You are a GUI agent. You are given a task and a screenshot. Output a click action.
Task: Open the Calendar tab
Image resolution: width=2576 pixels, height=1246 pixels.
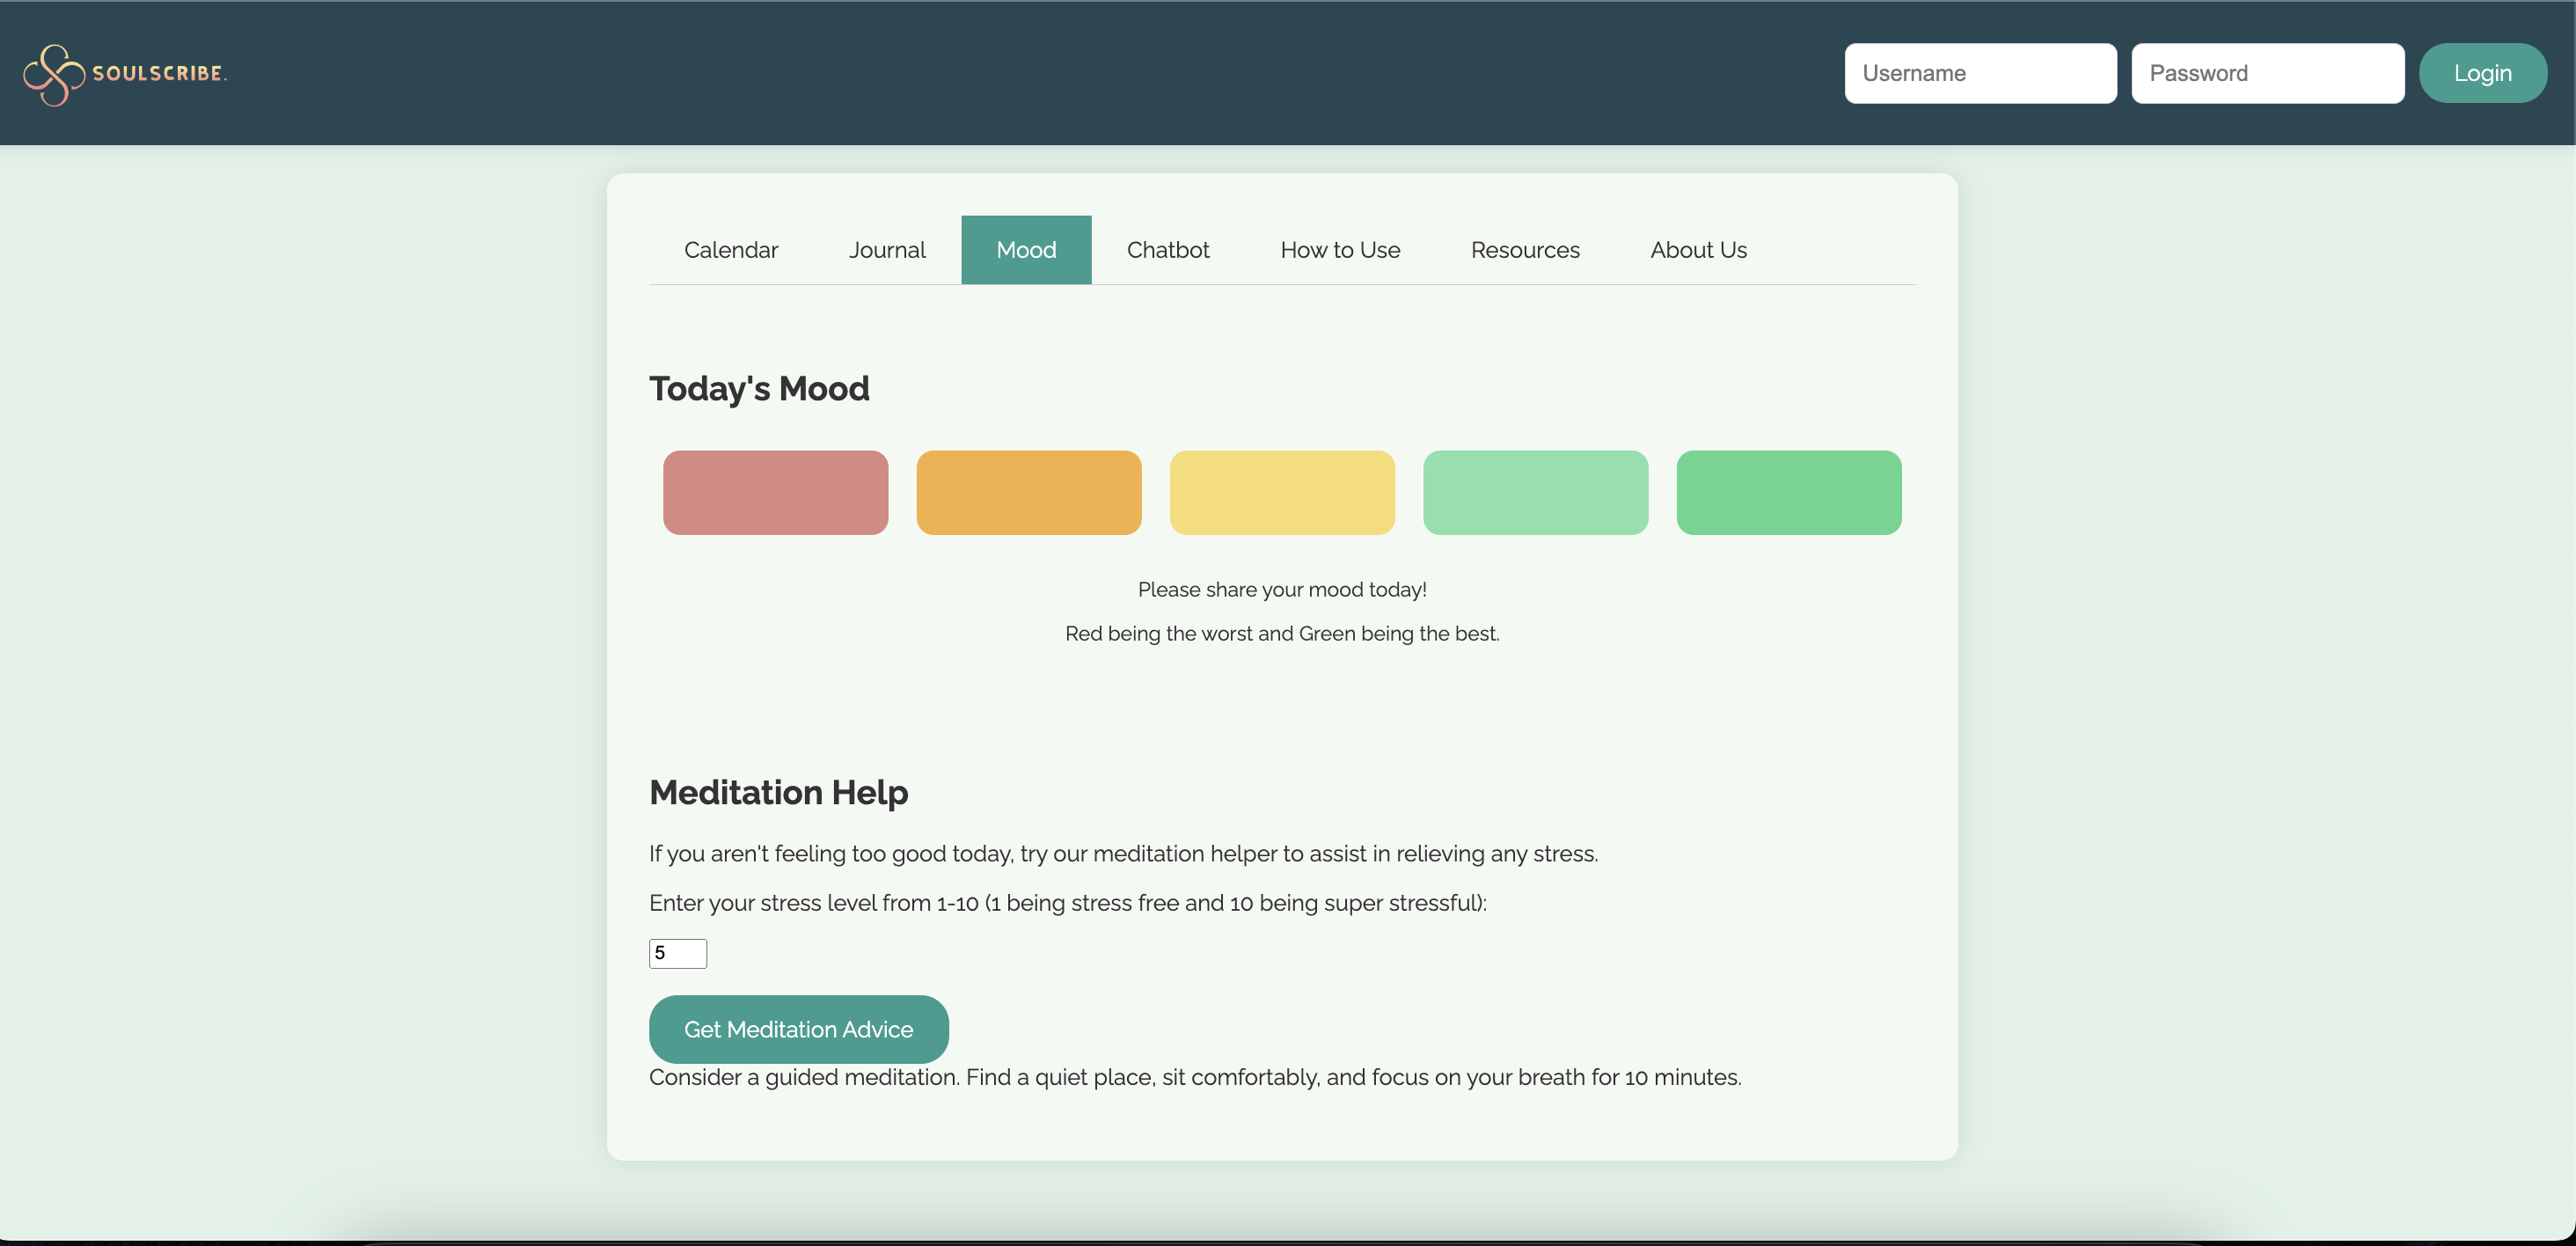tap(730, 250)
